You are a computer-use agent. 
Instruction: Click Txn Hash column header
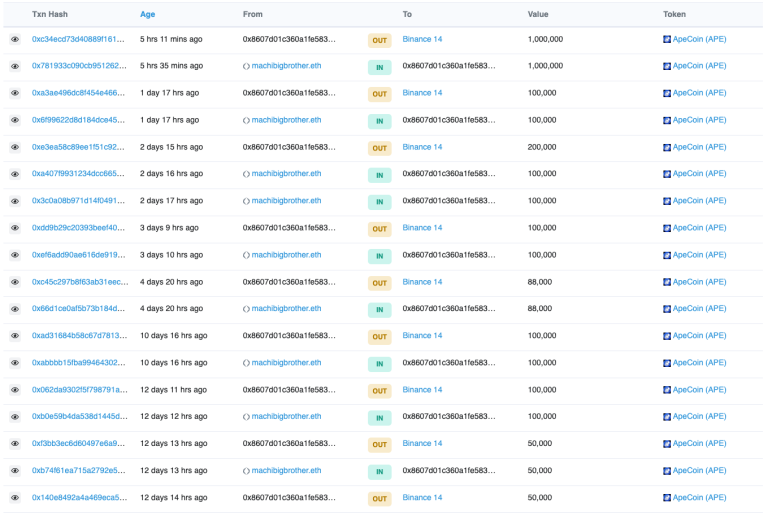(51, 14)
